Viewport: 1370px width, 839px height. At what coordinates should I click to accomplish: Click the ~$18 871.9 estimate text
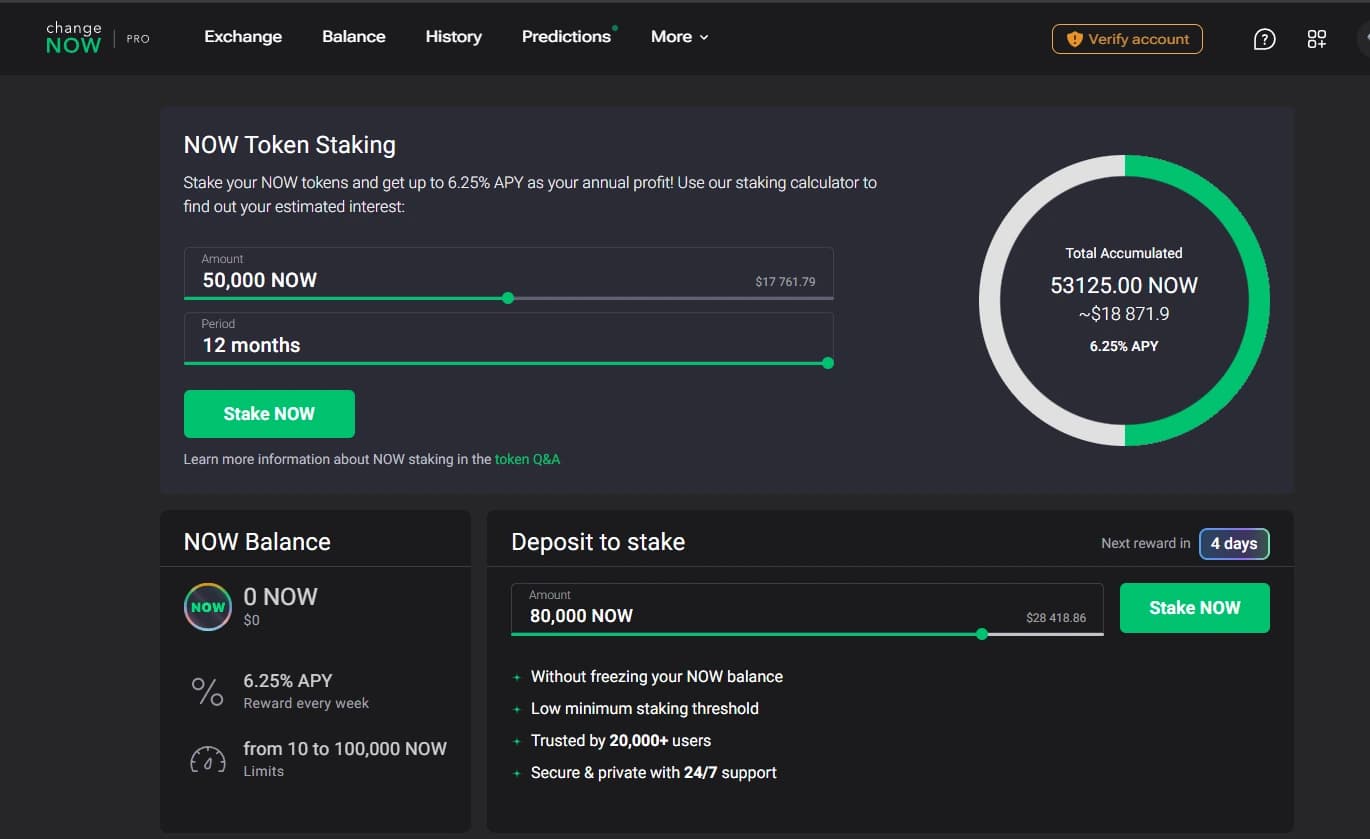1124,314
